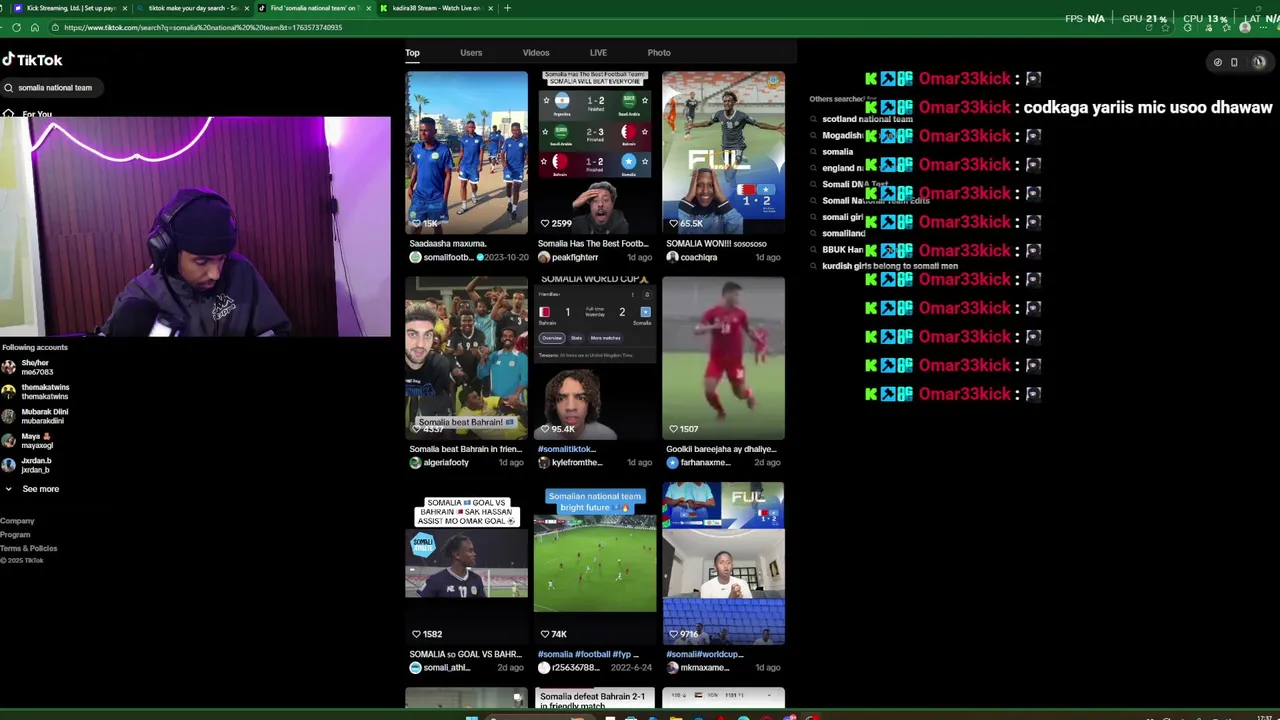
Task: Click heart icon showing 95.4K likes
Action: pos(545,429)
